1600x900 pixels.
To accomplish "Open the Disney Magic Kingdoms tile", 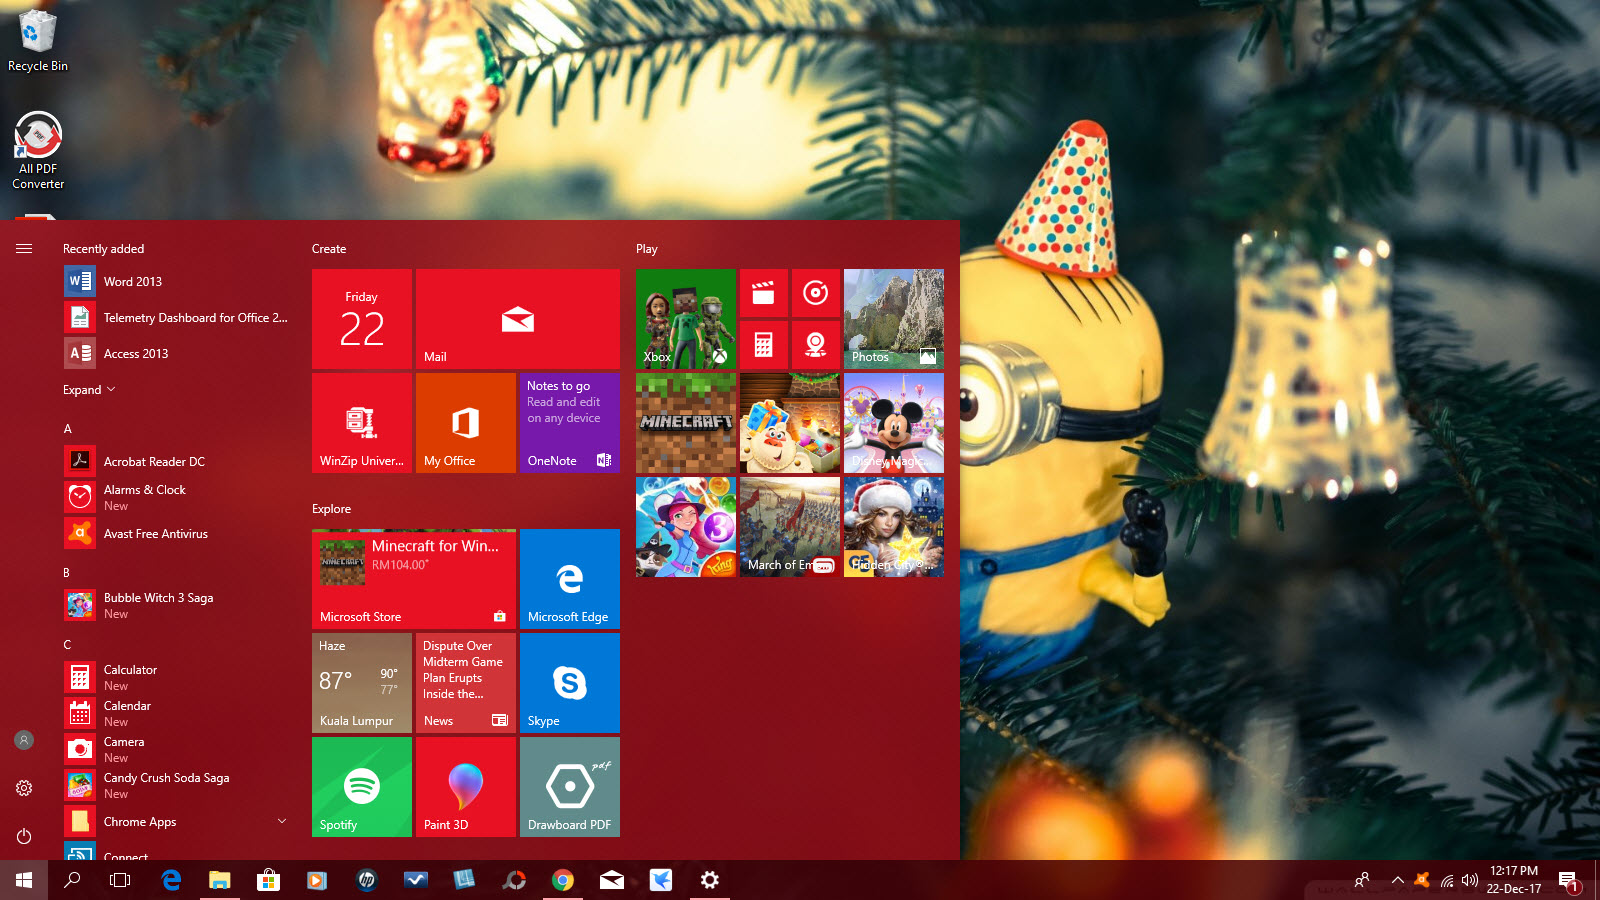I will click(x=894, y=423).
